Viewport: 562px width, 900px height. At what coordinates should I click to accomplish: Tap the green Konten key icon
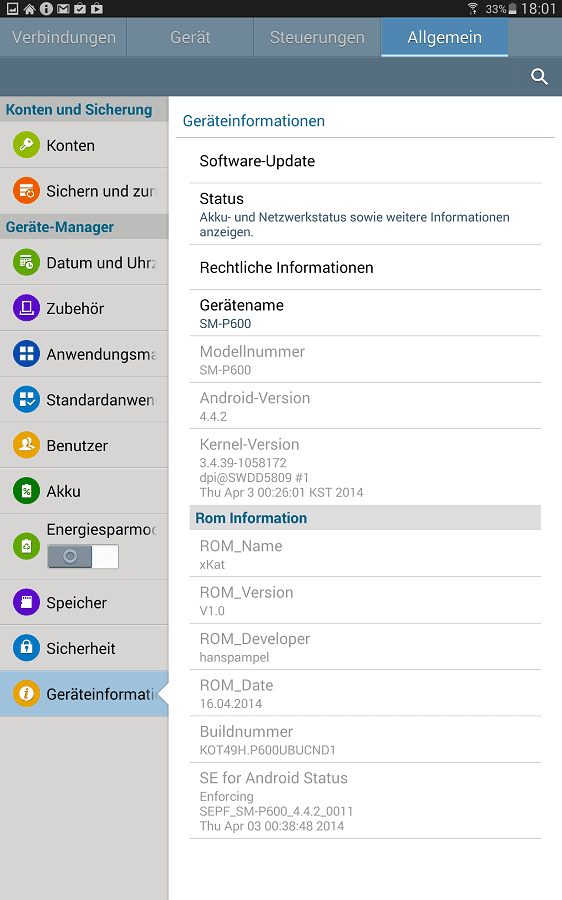tap(26, 145)
